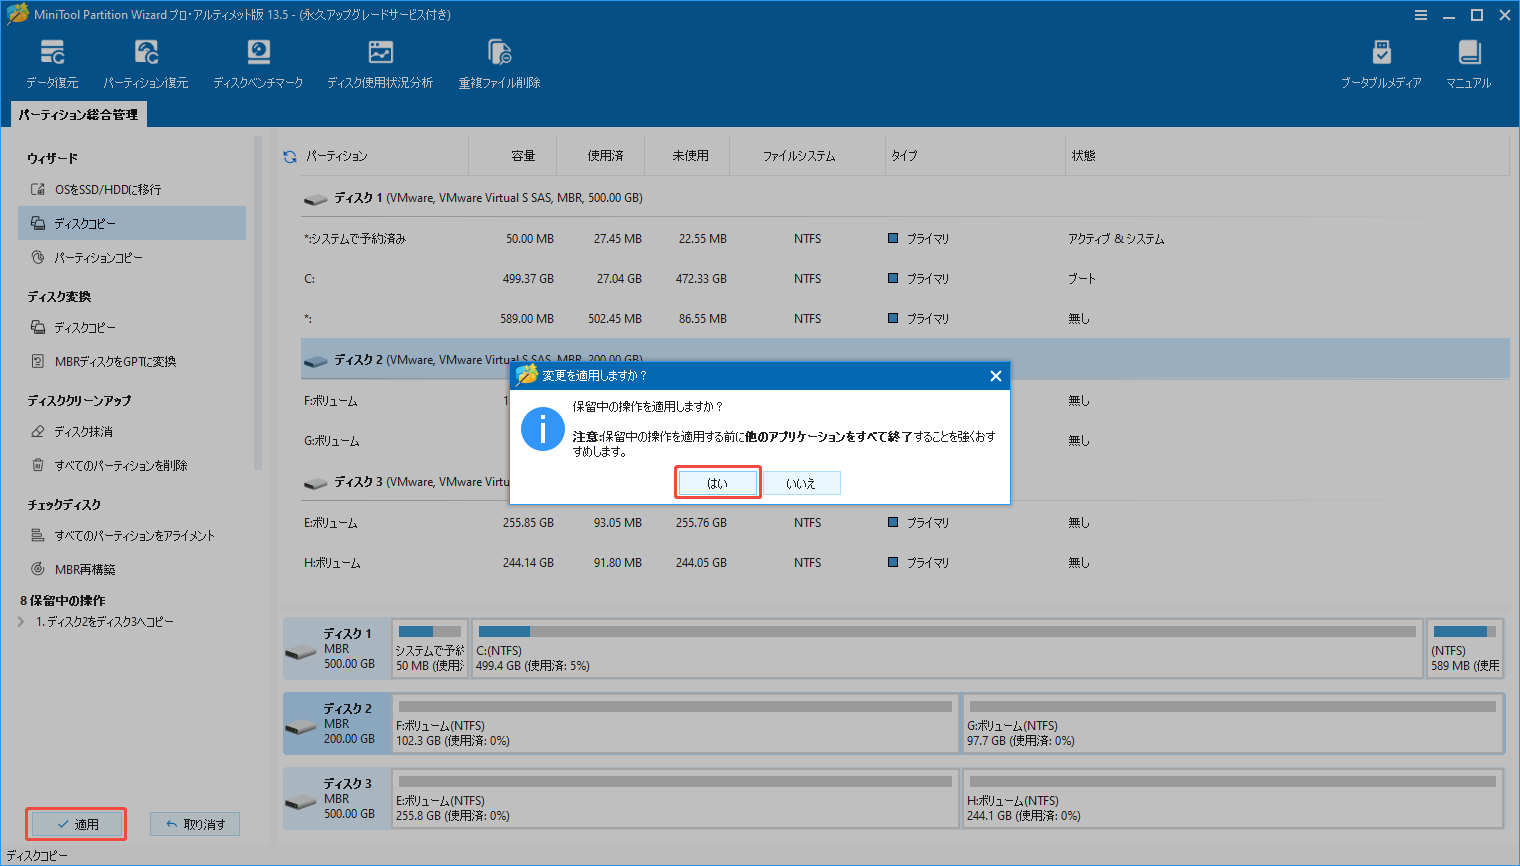Confirm with the はい button in dialog
This screenshot has width=1520, height=866.
(718, 482)
